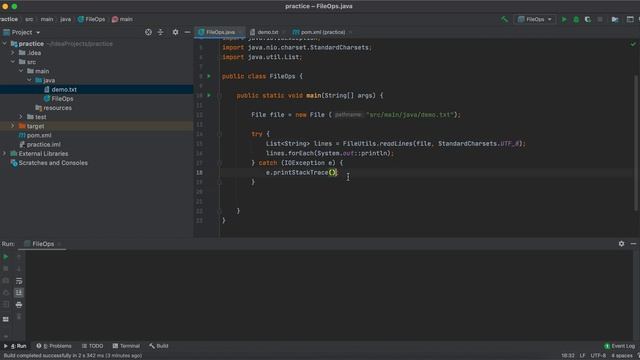Image resolution: width=640 pixels, height=360 pixels.
Task: Open Project Structure from the toolbar icon
Action: point(615,19)
